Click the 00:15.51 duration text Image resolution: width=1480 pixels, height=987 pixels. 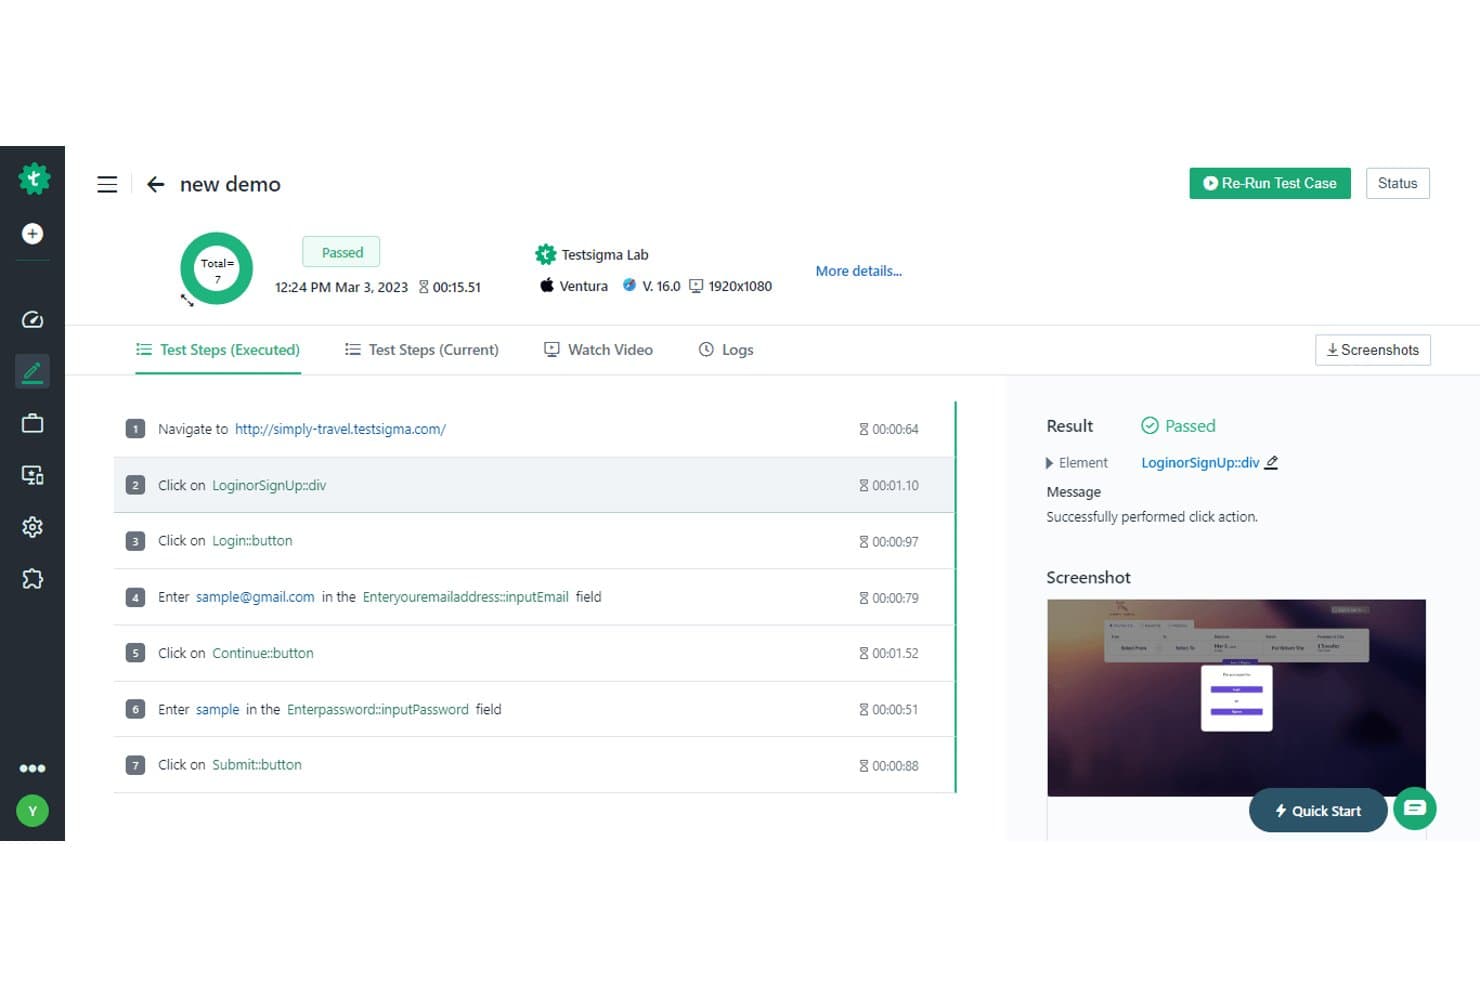coord(457,287)
